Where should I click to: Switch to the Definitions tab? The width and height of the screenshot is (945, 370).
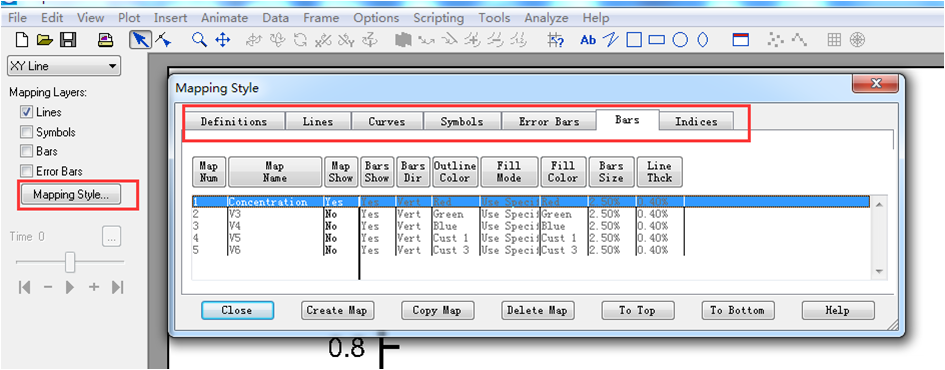tap(234, 121)
